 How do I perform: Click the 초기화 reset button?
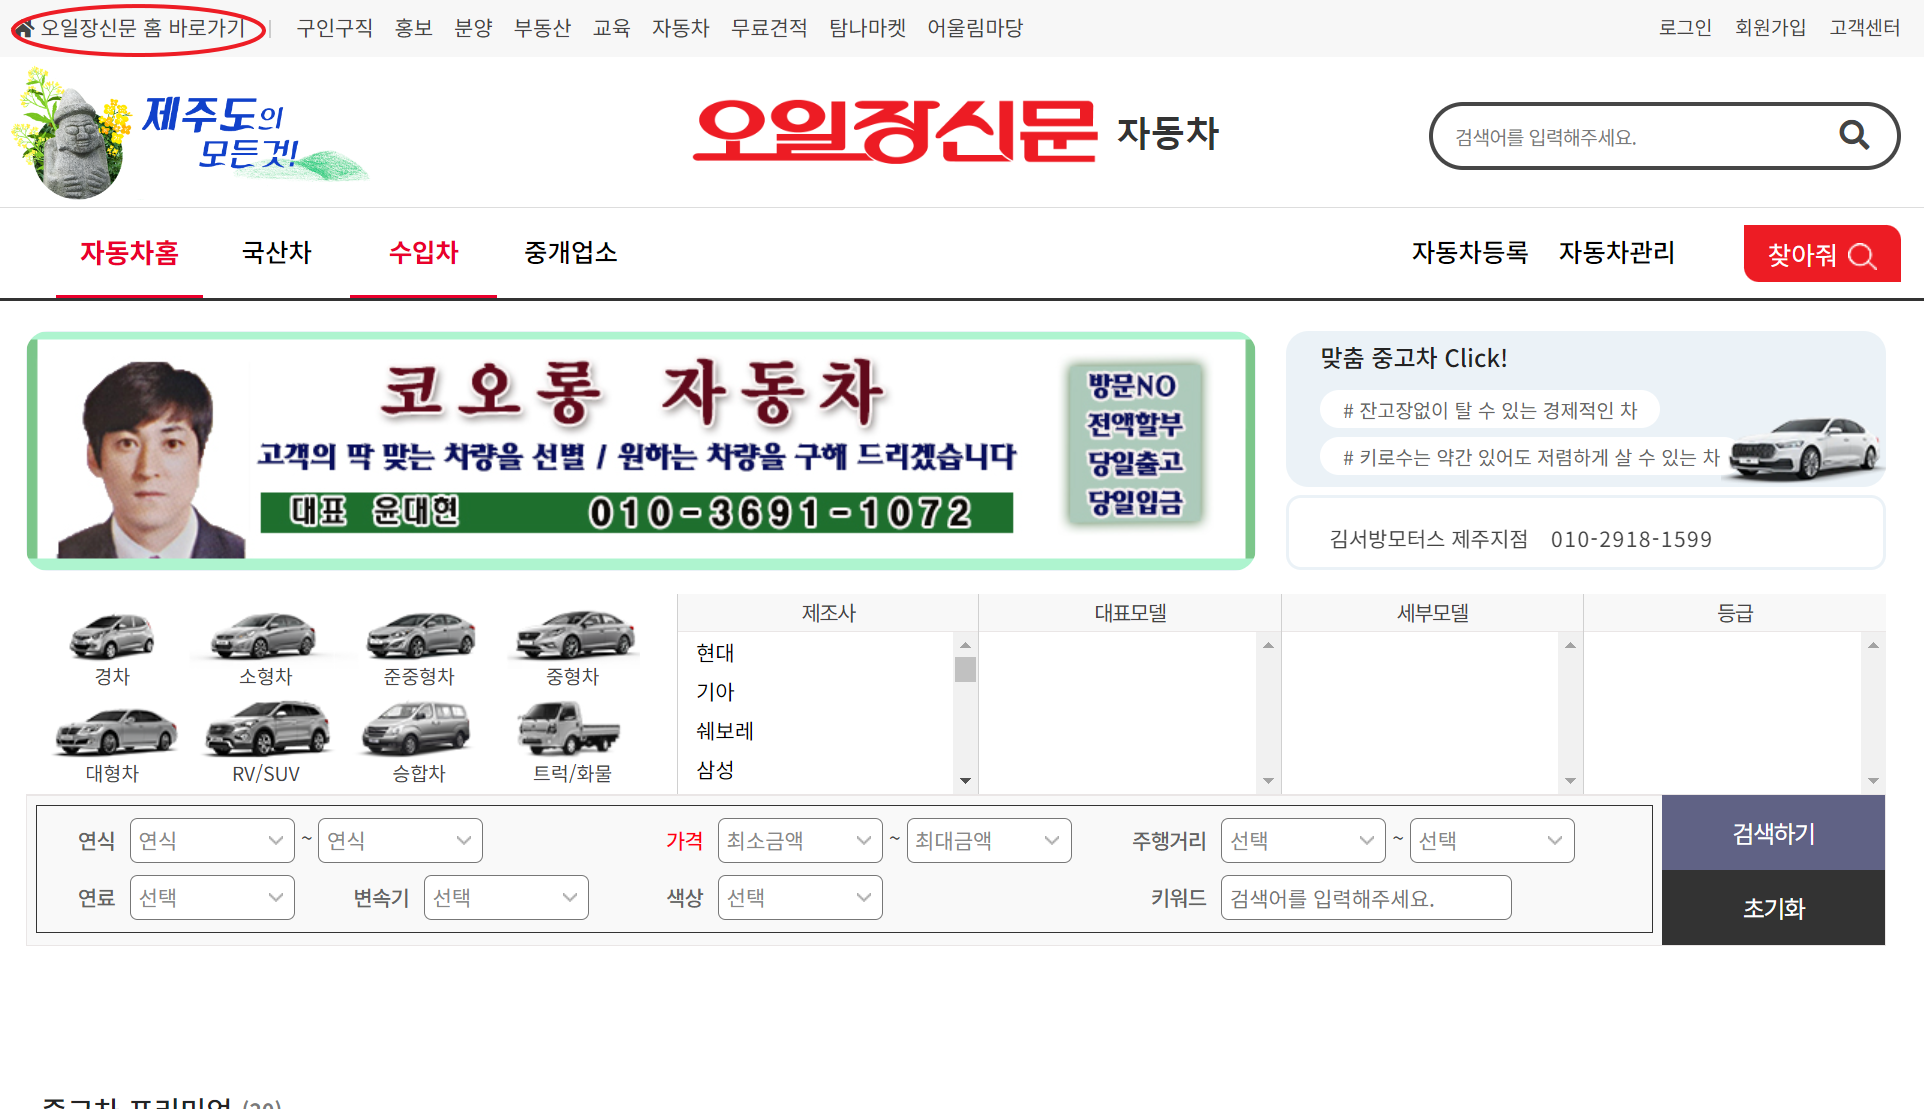1773,908
